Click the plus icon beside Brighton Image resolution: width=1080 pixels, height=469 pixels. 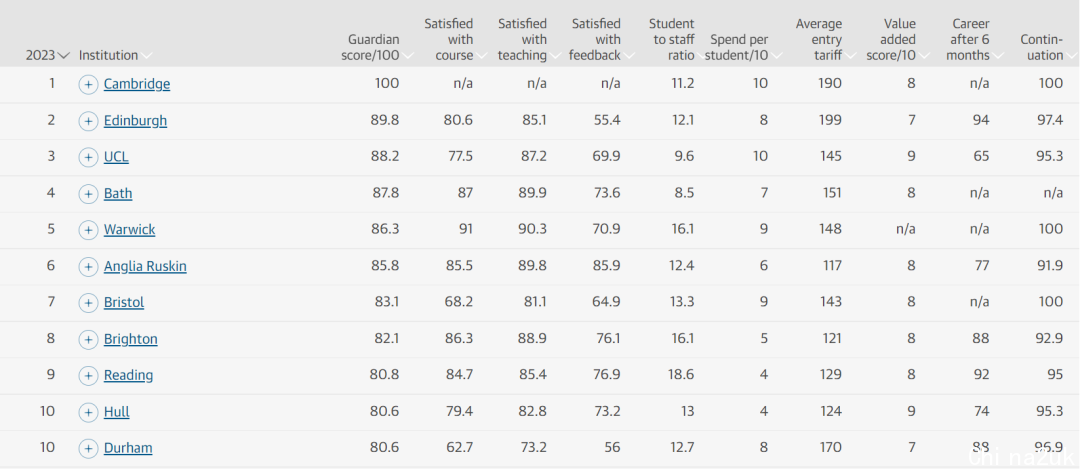tap(88, 340)
